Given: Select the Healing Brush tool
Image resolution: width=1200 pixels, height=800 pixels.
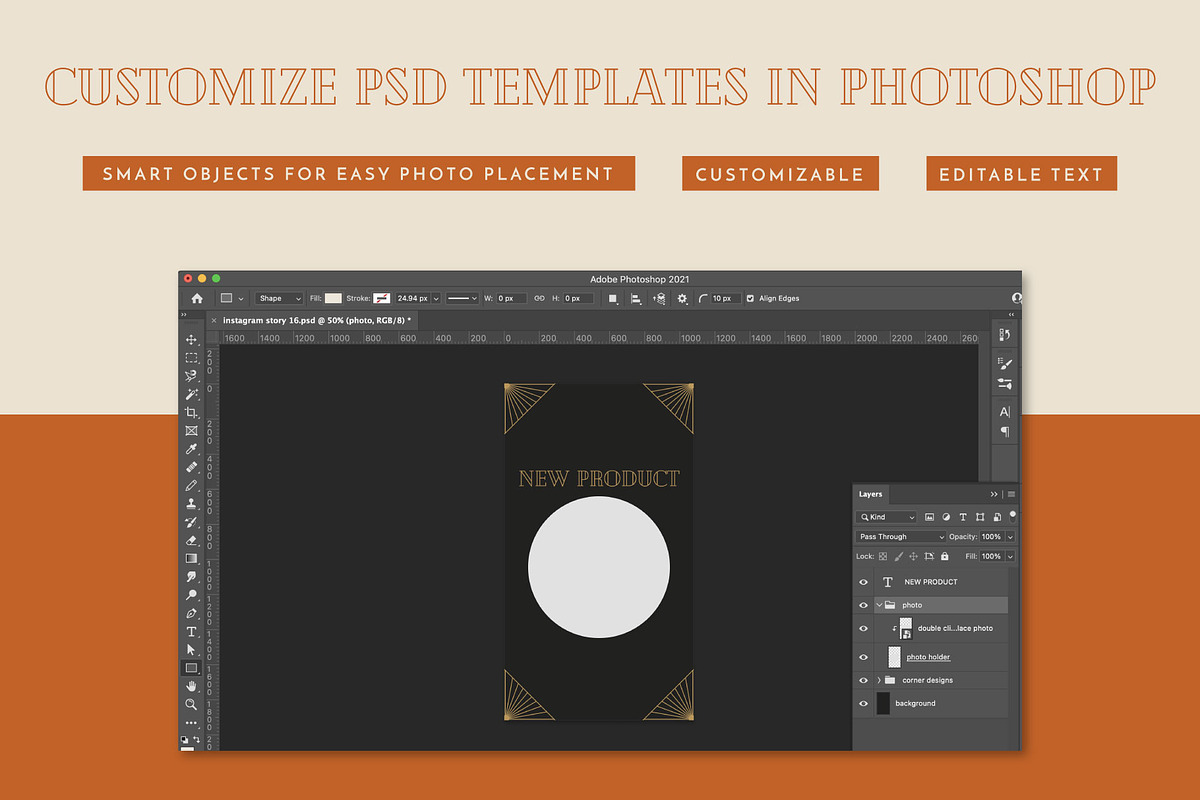Looking at the screenshot, I should tap(191, 468).
